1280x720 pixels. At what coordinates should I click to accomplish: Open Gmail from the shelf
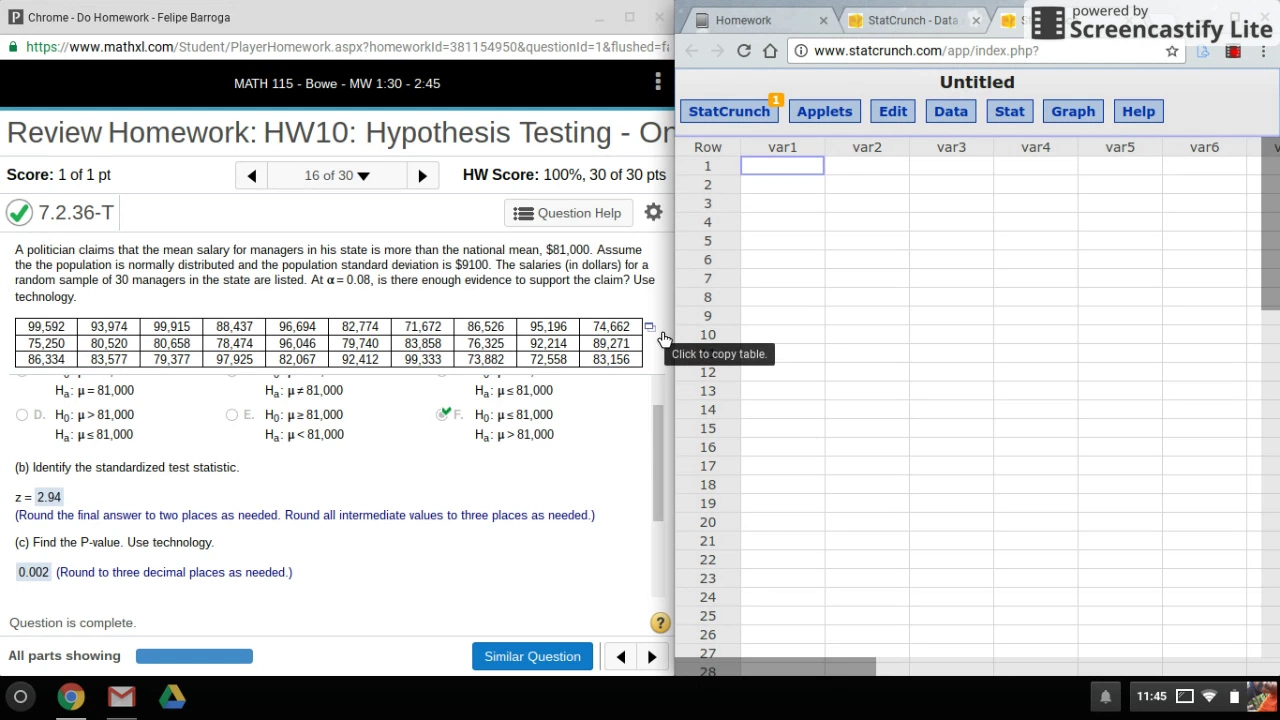click(121, 697)
